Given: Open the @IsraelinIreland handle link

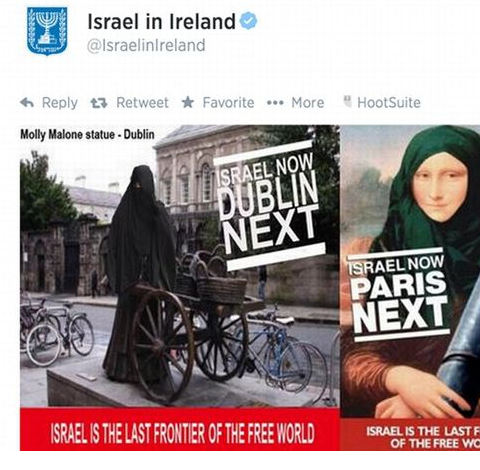Looking at the screenshot, I should pyautogui.click(x=146, y=46).
